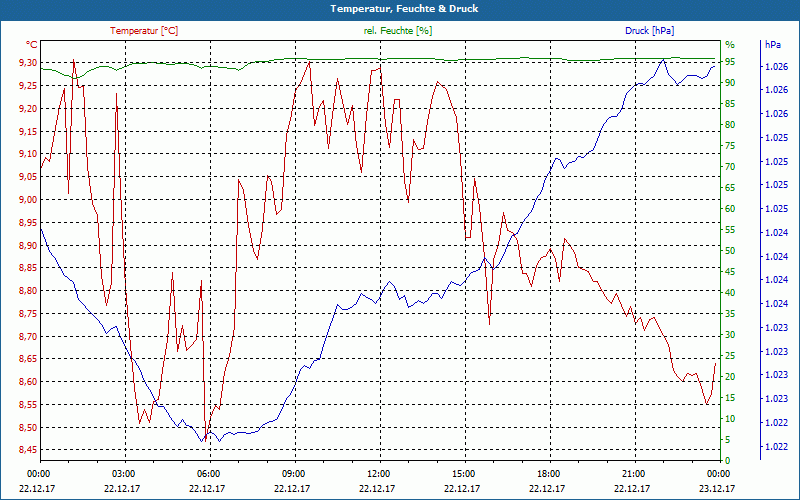Click the green '15' humidity axis value
This screenshot has width=800, height=500.
[x=730, y=398]
